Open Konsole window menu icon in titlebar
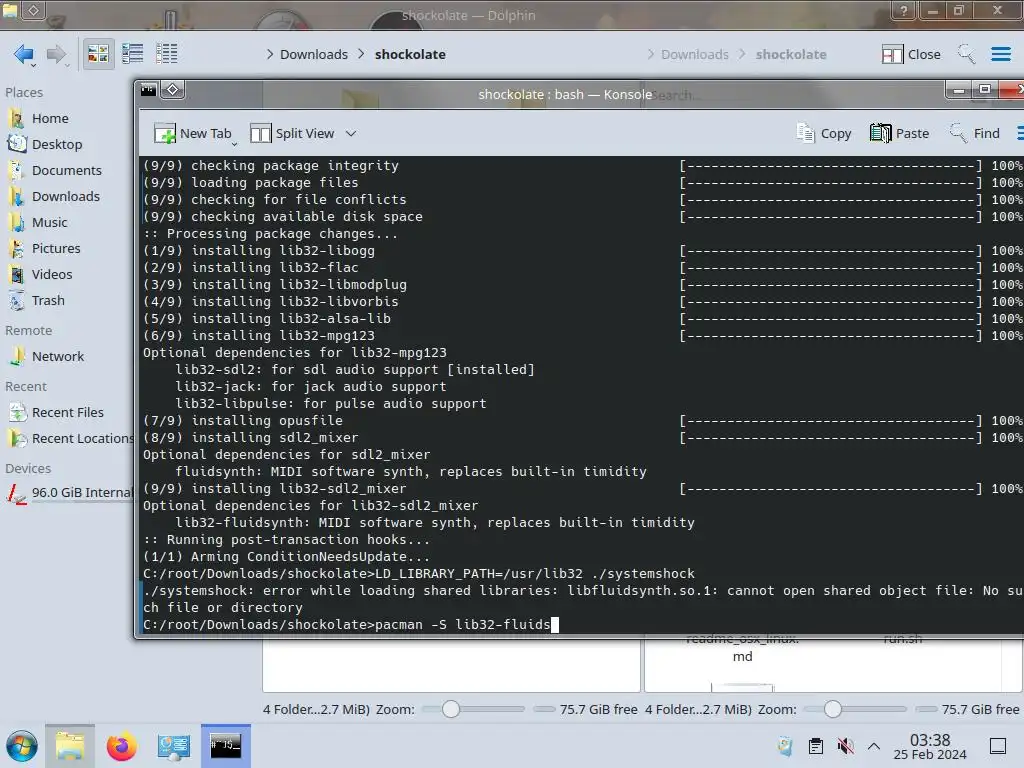 pos(149,89)
